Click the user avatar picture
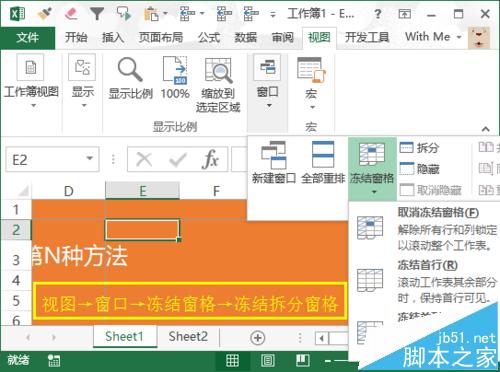 point(479,38)
